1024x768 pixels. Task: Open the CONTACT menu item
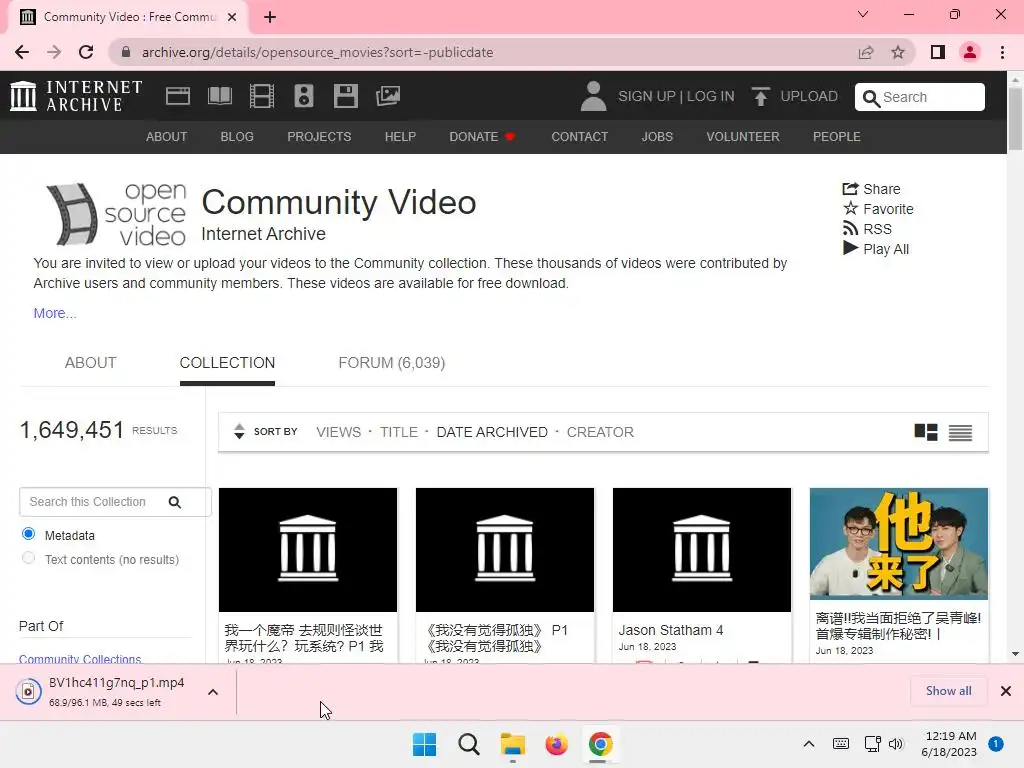pos(579,136)
